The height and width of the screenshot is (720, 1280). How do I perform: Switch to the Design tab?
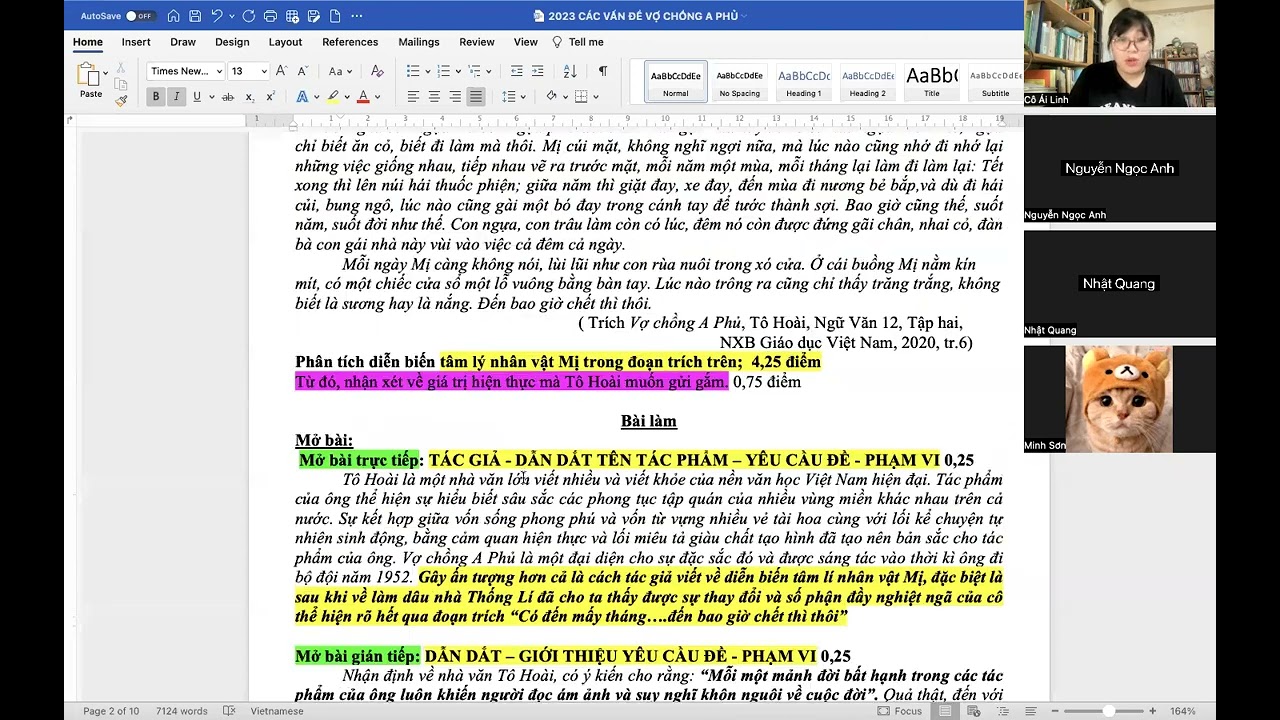[x=232, y=42]
